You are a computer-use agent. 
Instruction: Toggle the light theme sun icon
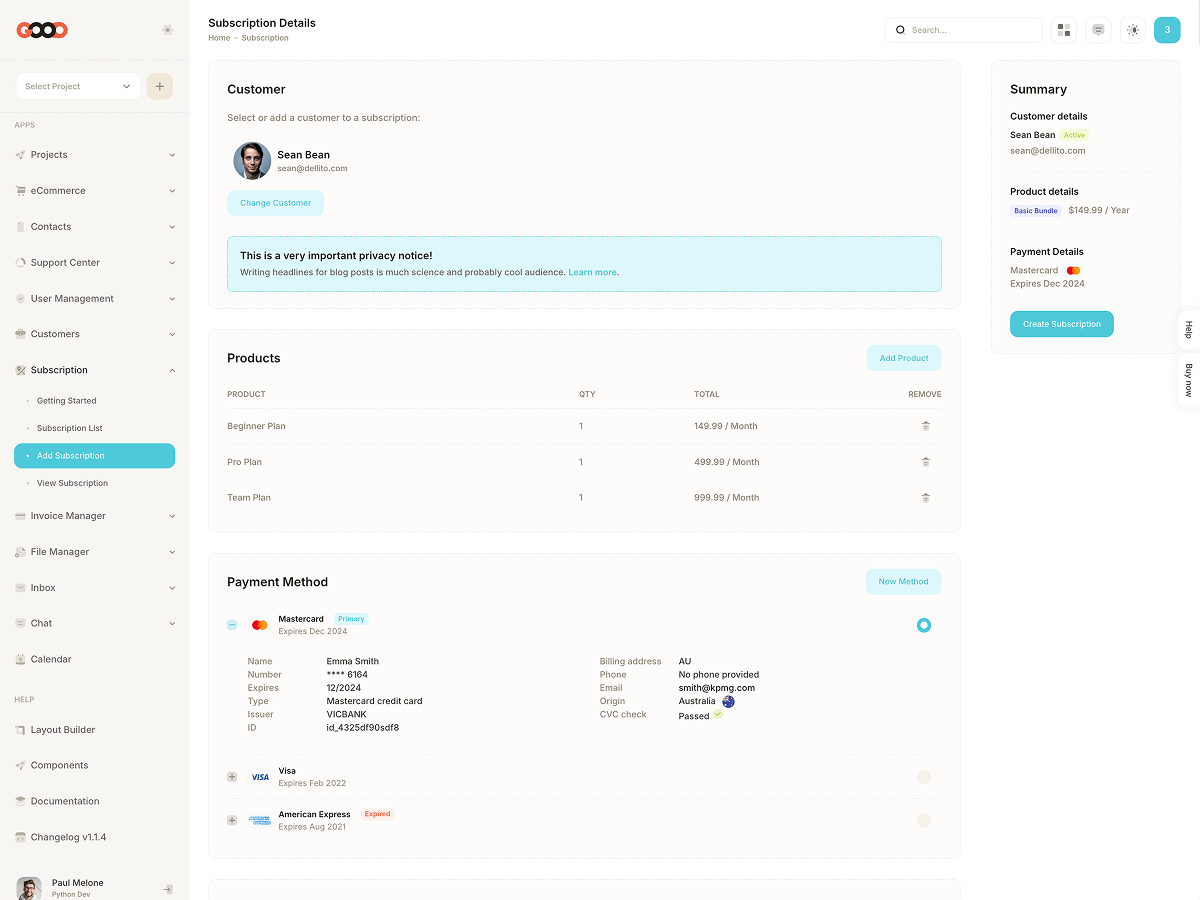click(1132, 30)
